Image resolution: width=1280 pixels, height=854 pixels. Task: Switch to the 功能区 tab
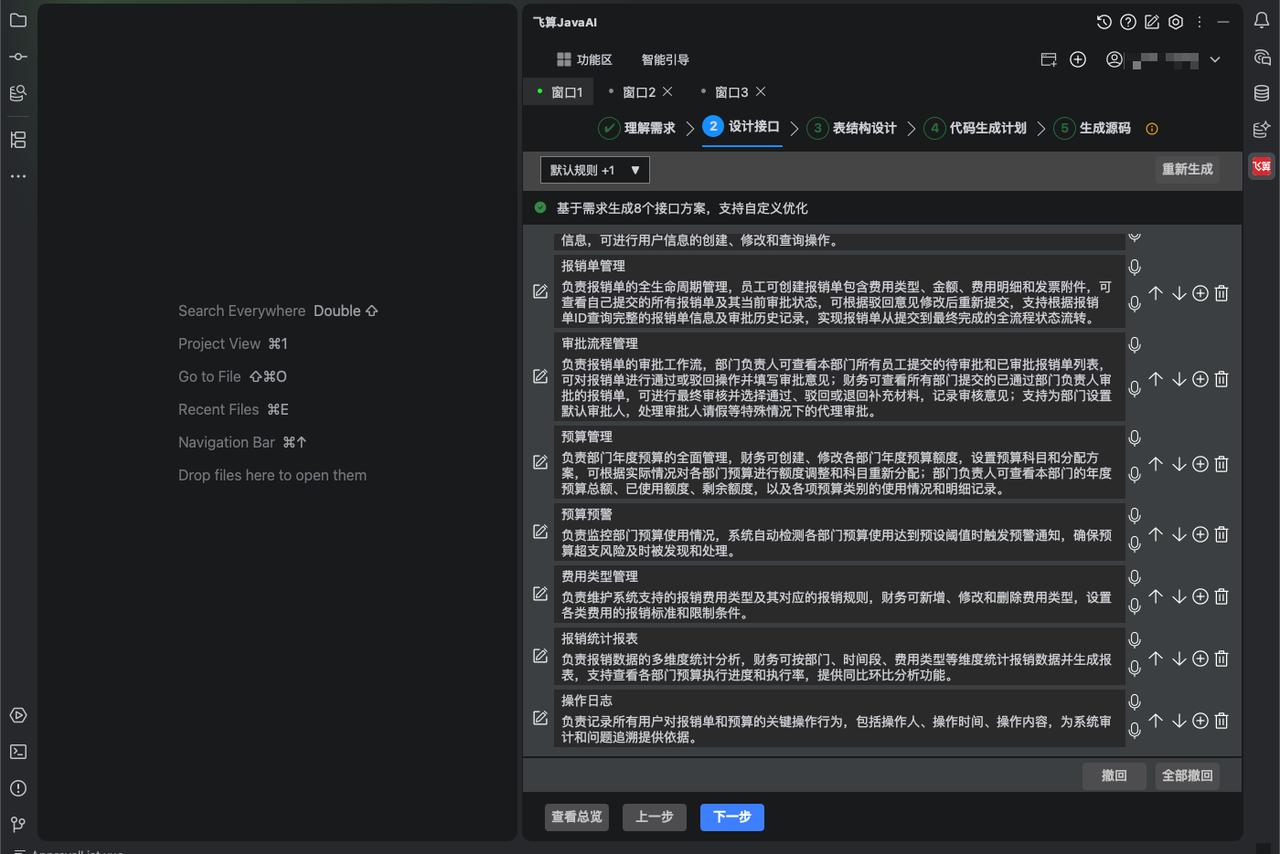tap(584, 60)
